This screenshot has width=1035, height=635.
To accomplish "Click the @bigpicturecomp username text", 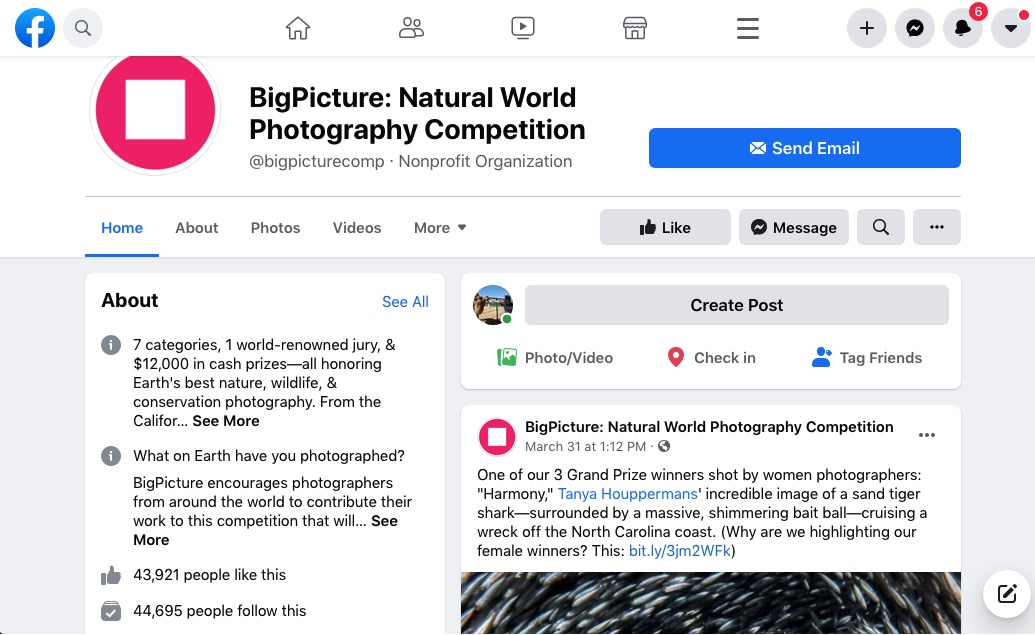I will pyautogui.click(x=317, y=162).
